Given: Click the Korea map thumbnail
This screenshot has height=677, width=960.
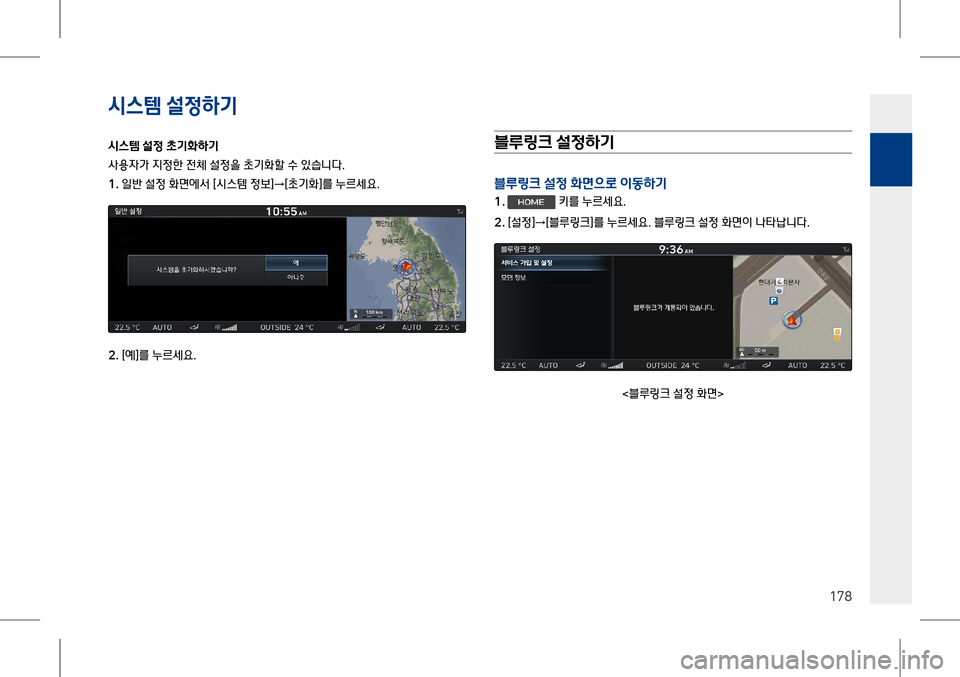Looking at the screenshot, I should 405,269.
